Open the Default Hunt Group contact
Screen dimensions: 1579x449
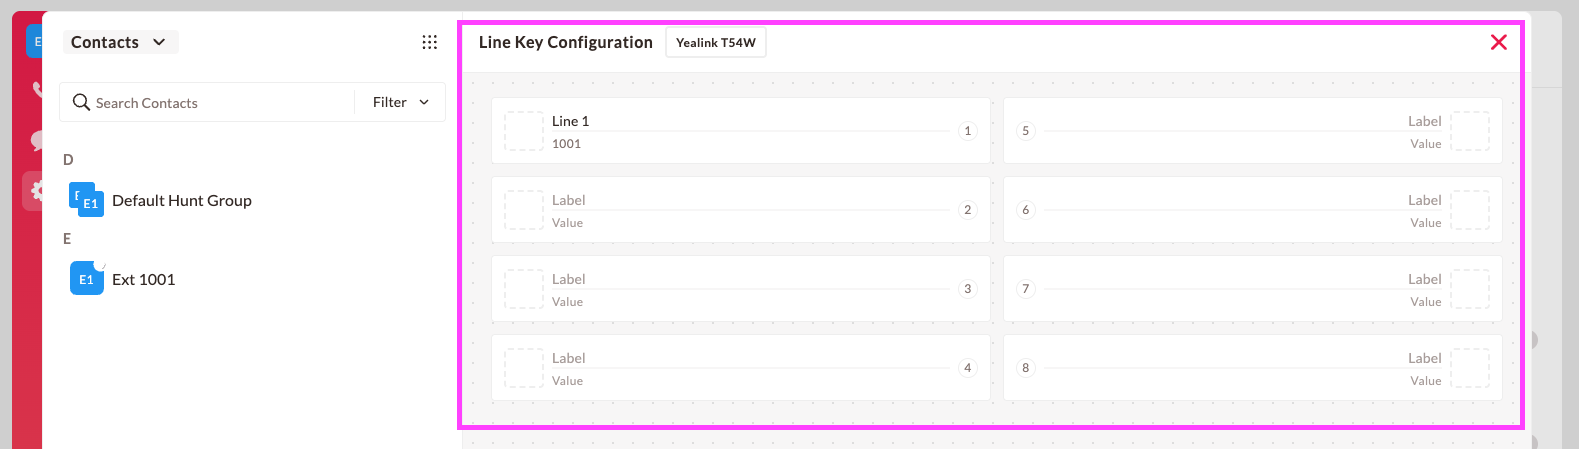click(182, 200)
